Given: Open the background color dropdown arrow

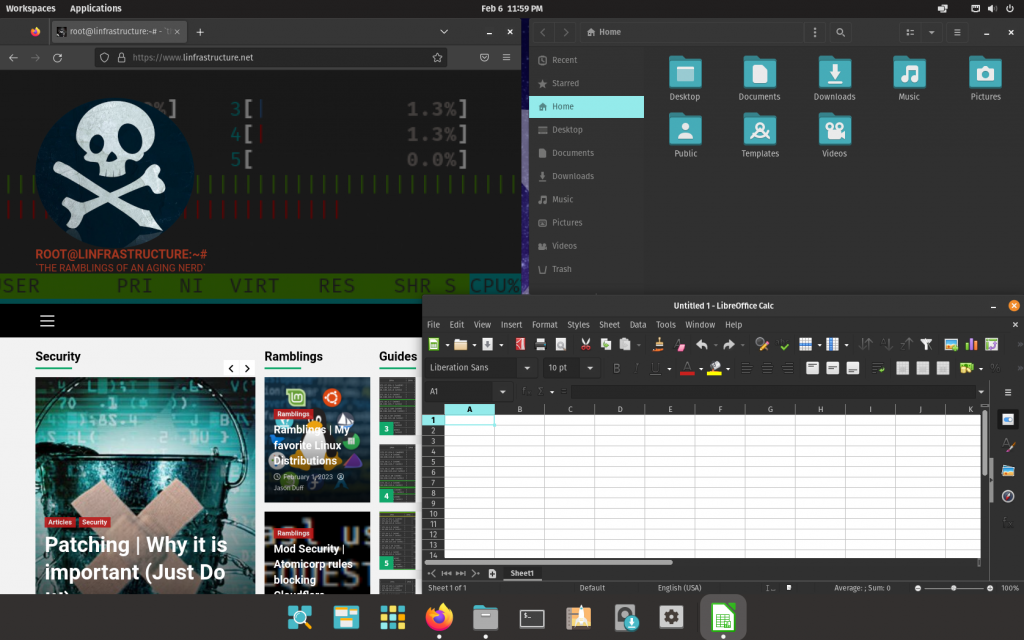Looking at the screenshot, I should (x=728, y=369).
